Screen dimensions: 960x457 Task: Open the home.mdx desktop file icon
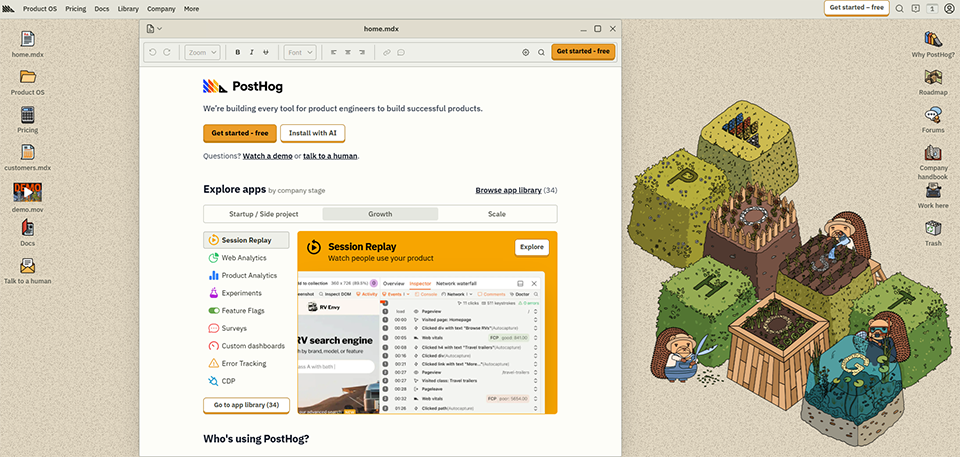28,39
